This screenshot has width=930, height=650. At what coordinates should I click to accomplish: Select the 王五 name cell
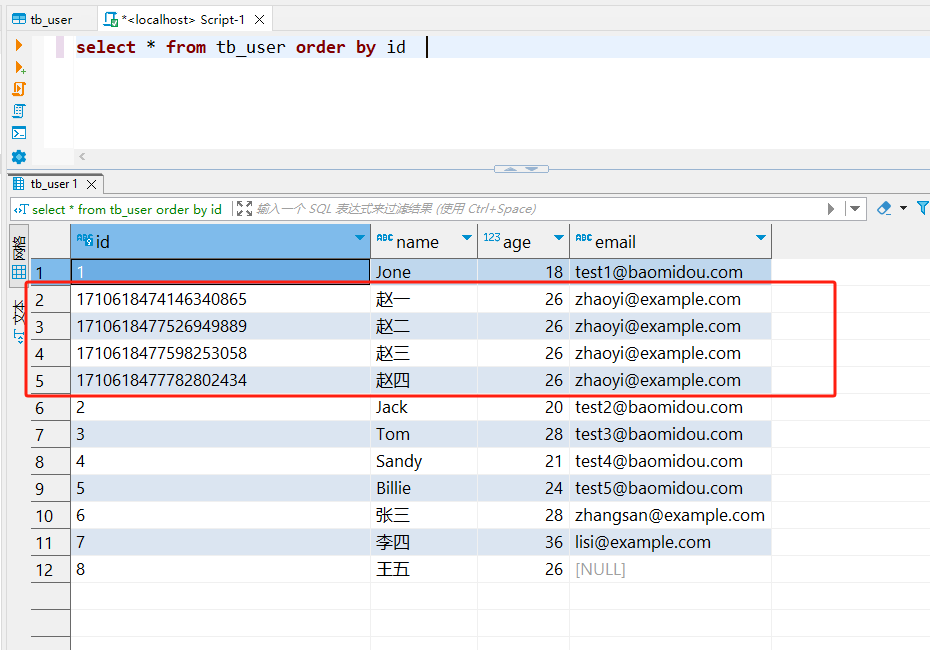[423, 569]
